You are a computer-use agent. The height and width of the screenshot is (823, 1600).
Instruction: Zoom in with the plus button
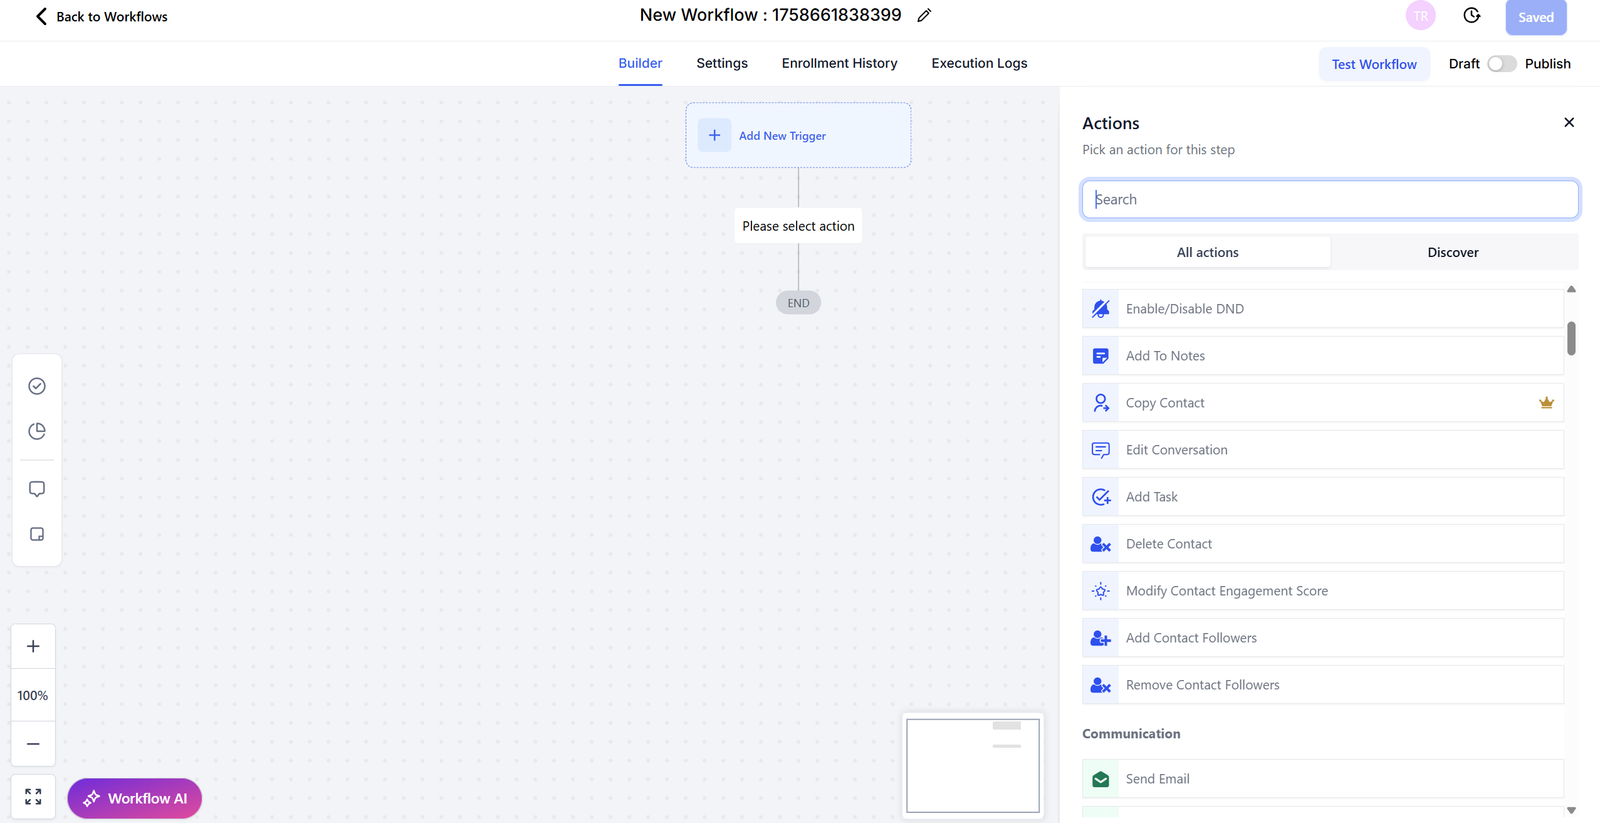(x=33, y=646)
